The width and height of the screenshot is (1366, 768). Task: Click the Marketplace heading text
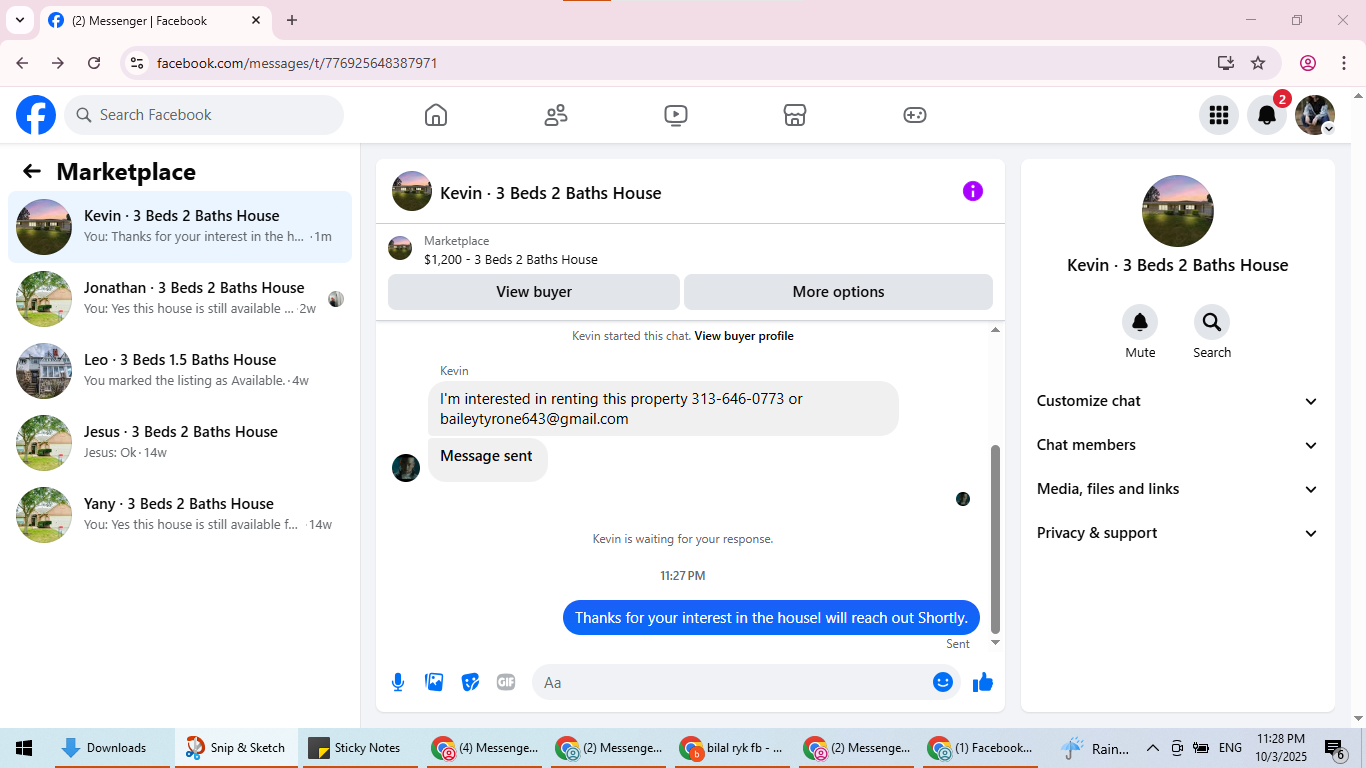[x=126, y=171]
